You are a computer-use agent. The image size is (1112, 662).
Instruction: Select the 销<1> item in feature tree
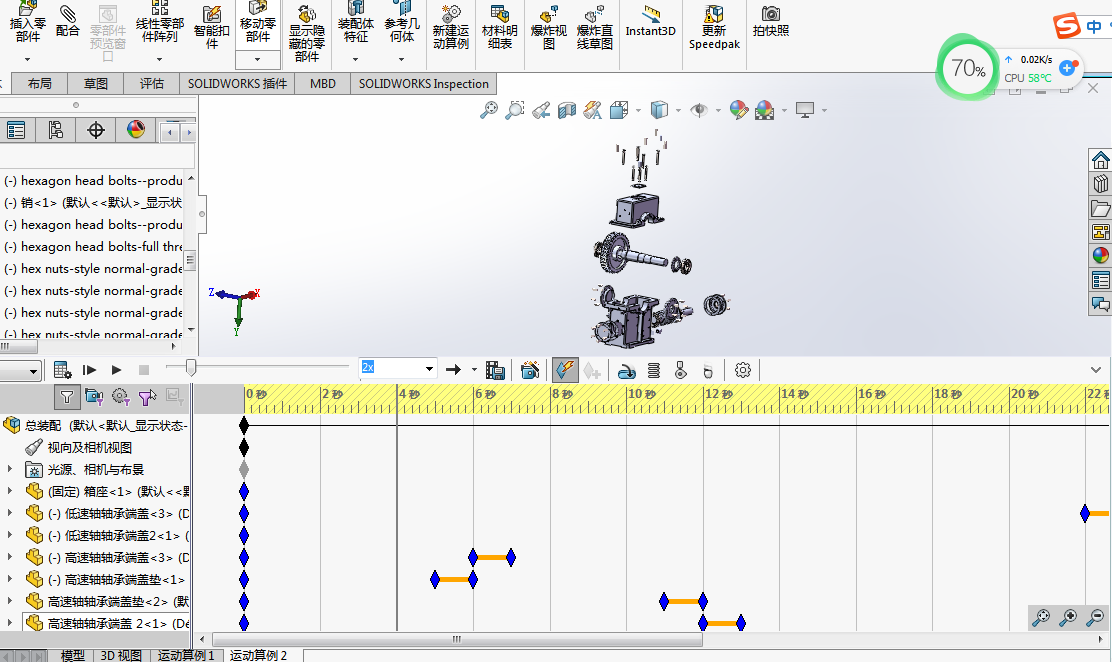point(93,202)
